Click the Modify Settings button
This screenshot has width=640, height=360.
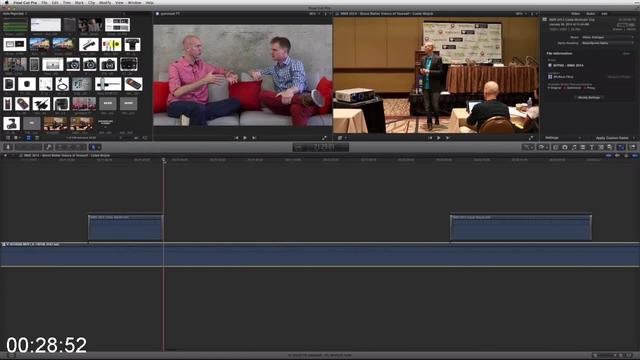(x=589, y=98)
